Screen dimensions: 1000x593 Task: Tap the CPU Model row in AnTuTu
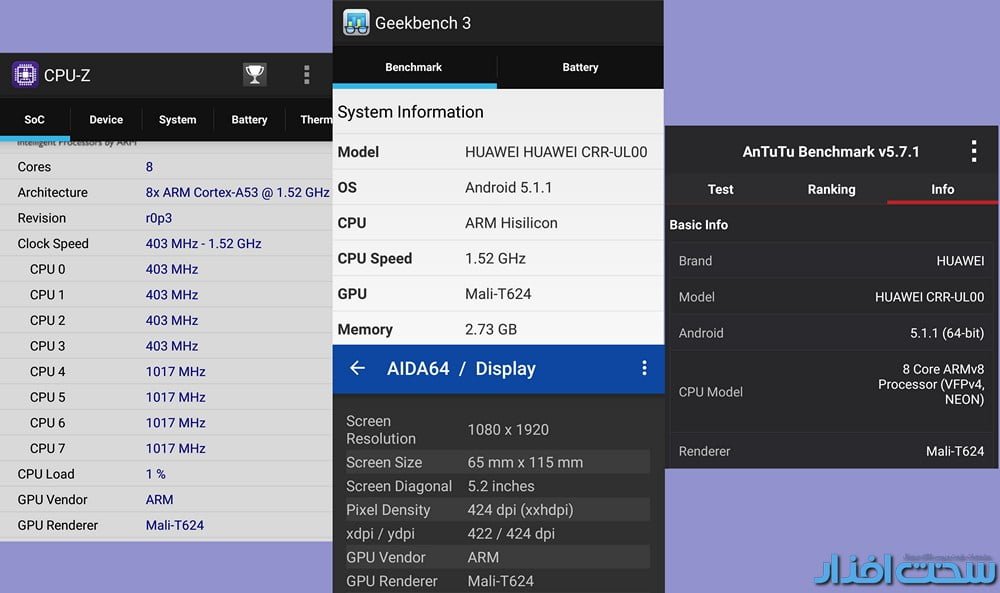(831, 392)
